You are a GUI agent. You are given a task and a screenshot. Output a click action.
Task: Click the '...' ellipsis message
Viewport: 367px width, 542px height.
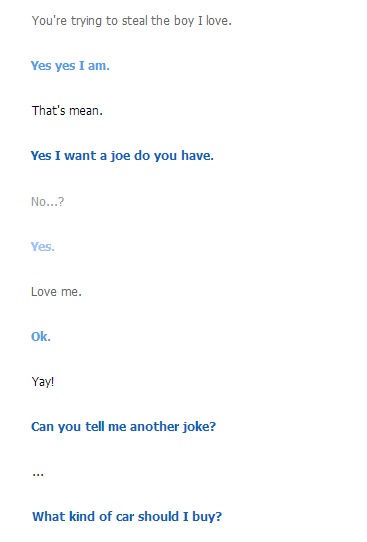coord(38,474)
